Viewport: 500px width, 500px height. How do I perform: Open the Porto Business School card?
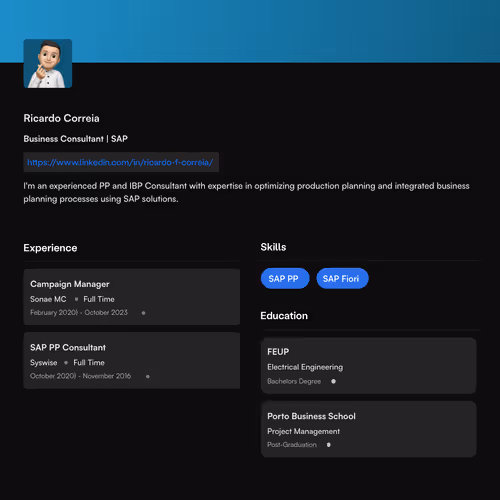pos(369,429)
